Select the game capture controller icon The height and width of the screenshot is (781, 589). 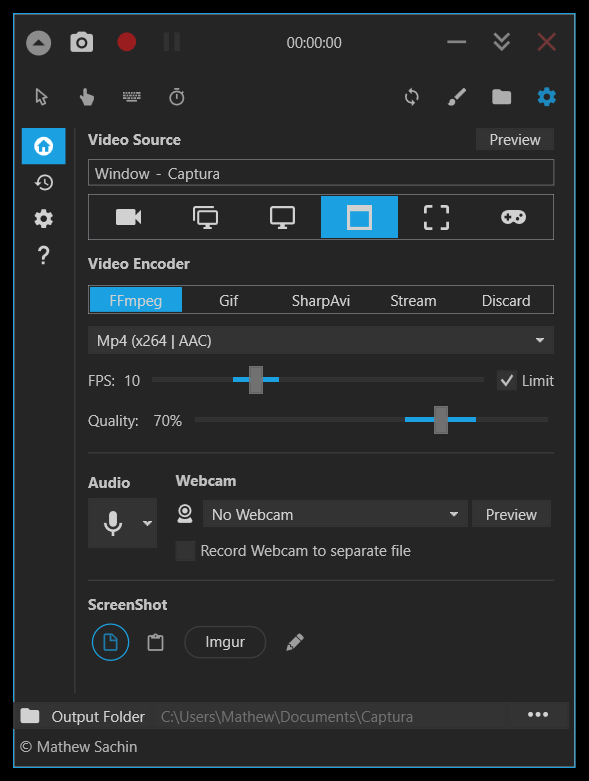tap(513, 217)
